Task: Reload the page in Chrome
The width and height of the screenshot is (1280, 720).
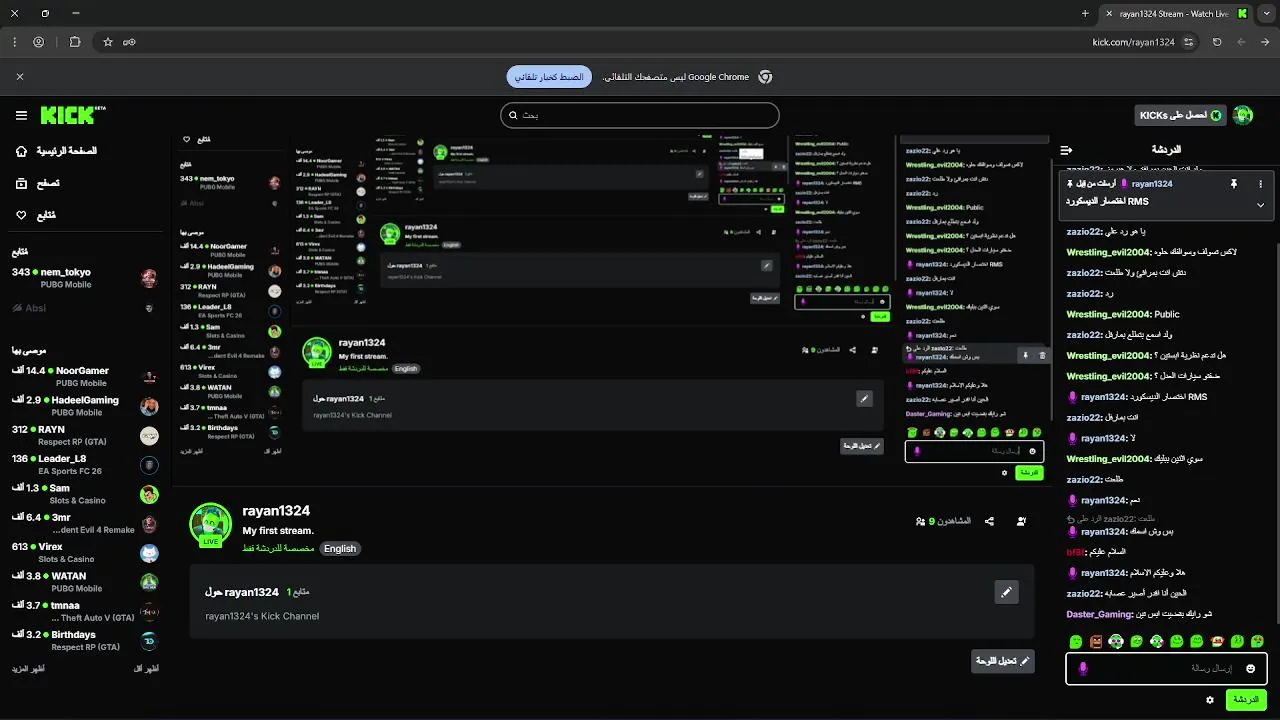Action: 1217,42
